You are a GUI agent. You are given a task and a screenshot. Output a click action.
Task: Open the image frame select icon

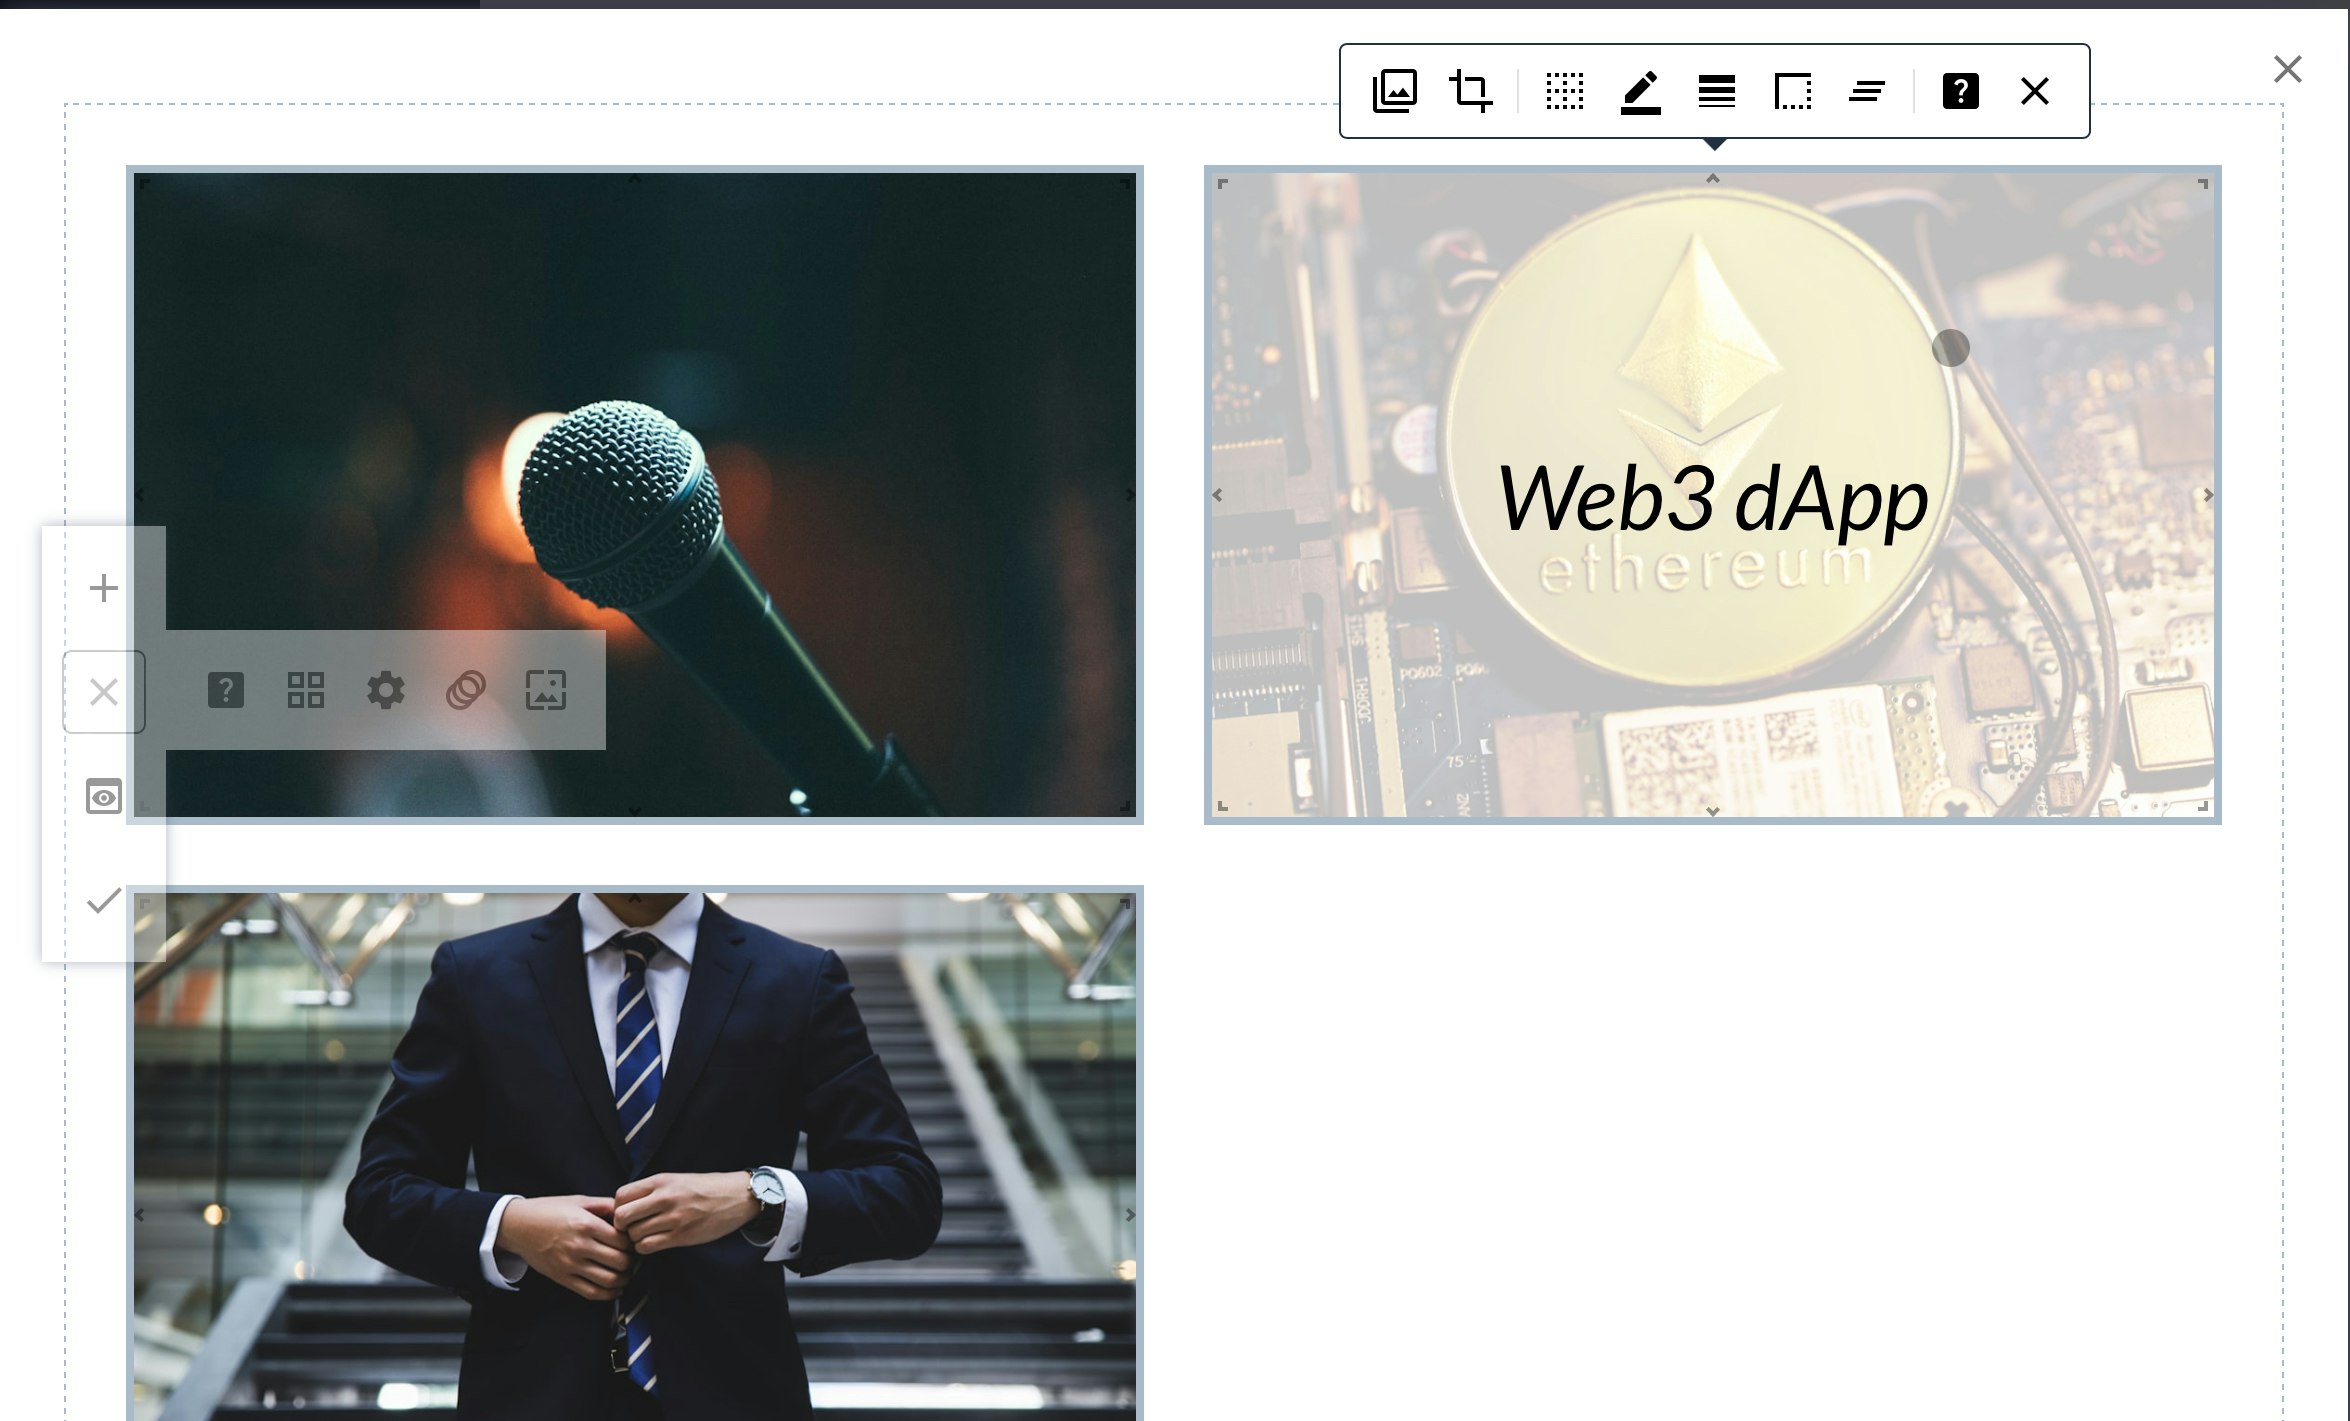pyautogui.click(x=546, y=690)
